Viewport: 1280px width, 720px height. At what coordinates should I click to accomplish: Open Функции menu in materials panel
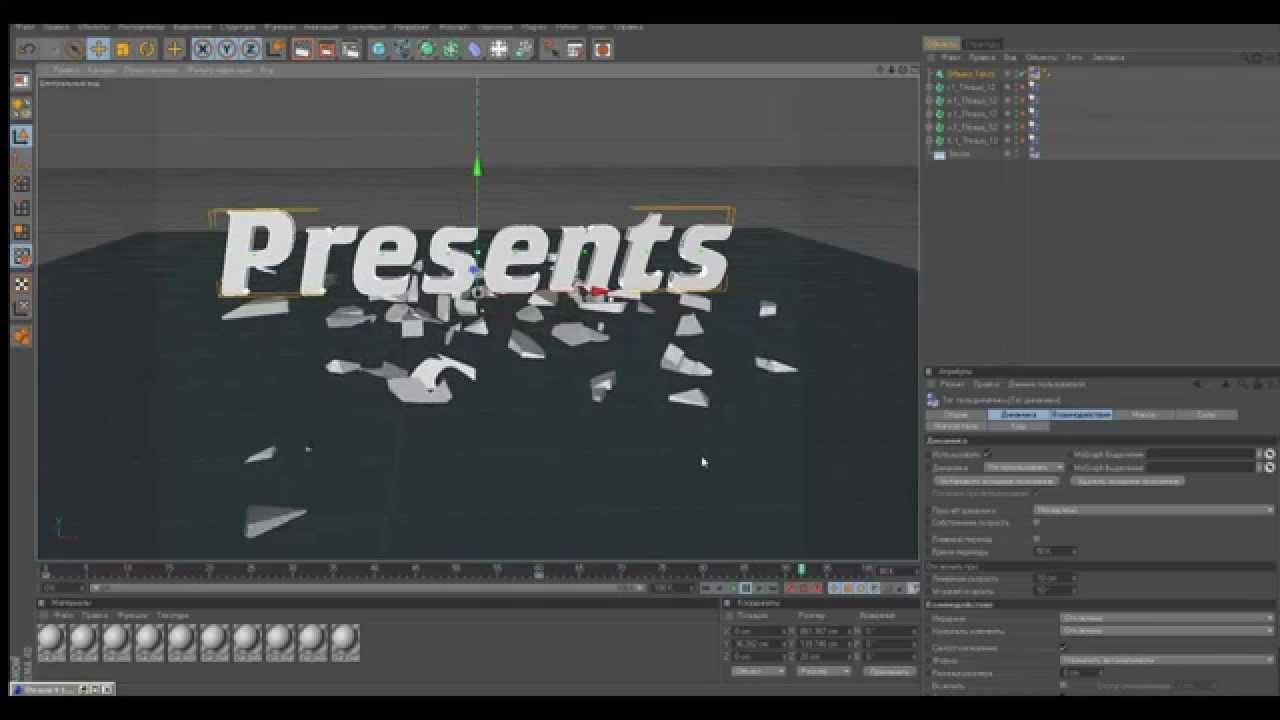pyautogui.click(x=133, y=615)
